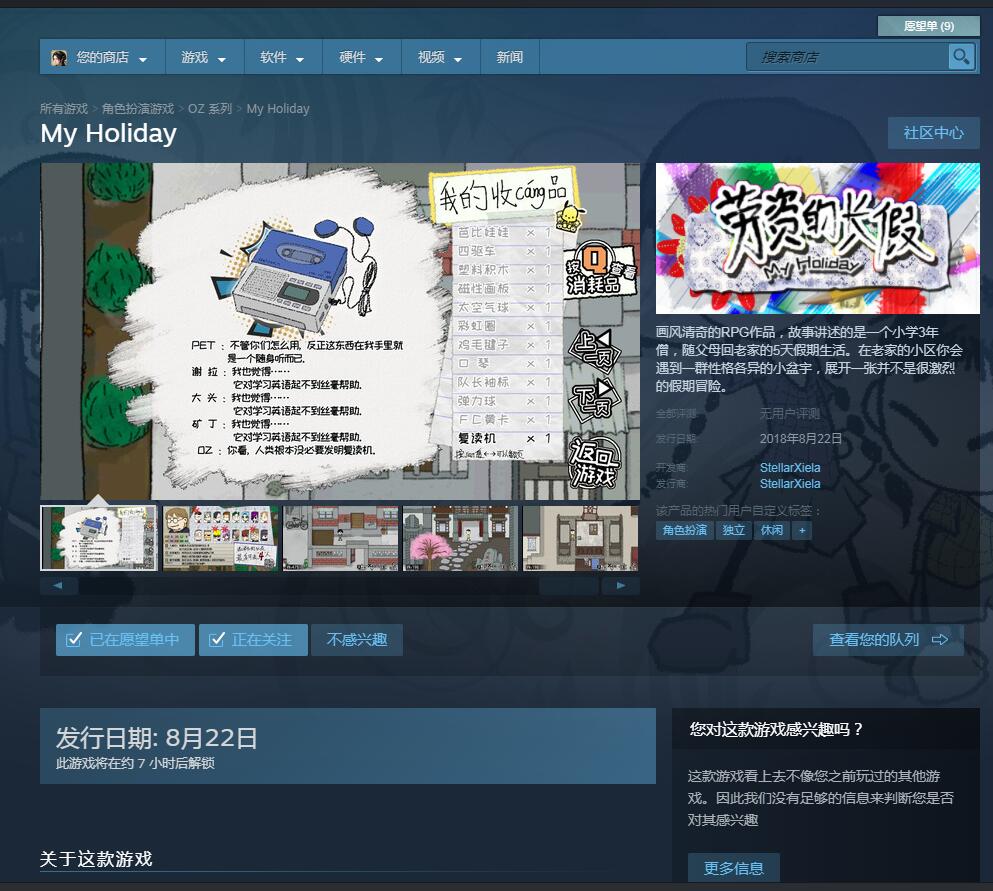
Task: Click 发行日期: 8月22日 banner text
Action: [156, 738]
